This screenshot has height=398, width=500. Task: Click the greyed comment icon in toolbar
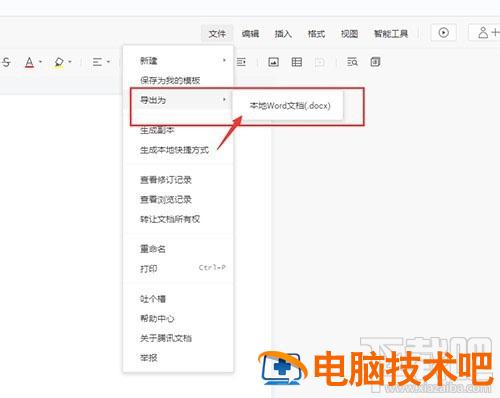(x=320, y=62)
